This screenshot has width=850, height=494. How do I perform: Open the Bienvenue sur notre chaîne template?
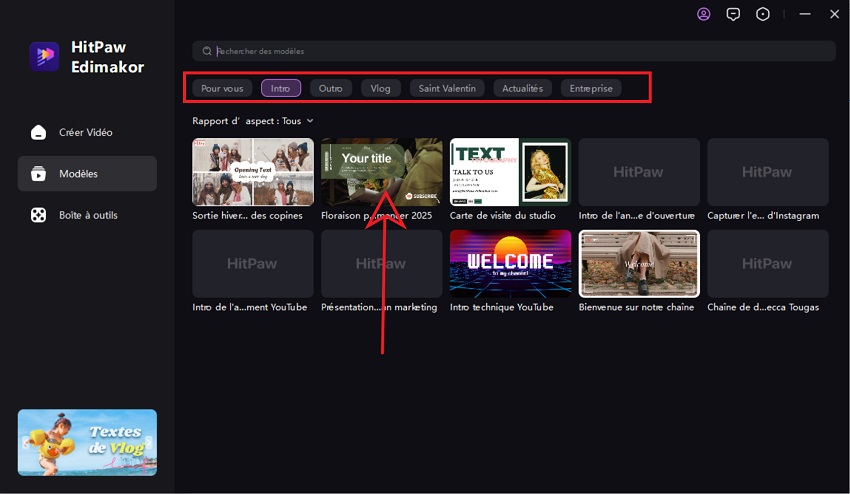tap(639, 264)
